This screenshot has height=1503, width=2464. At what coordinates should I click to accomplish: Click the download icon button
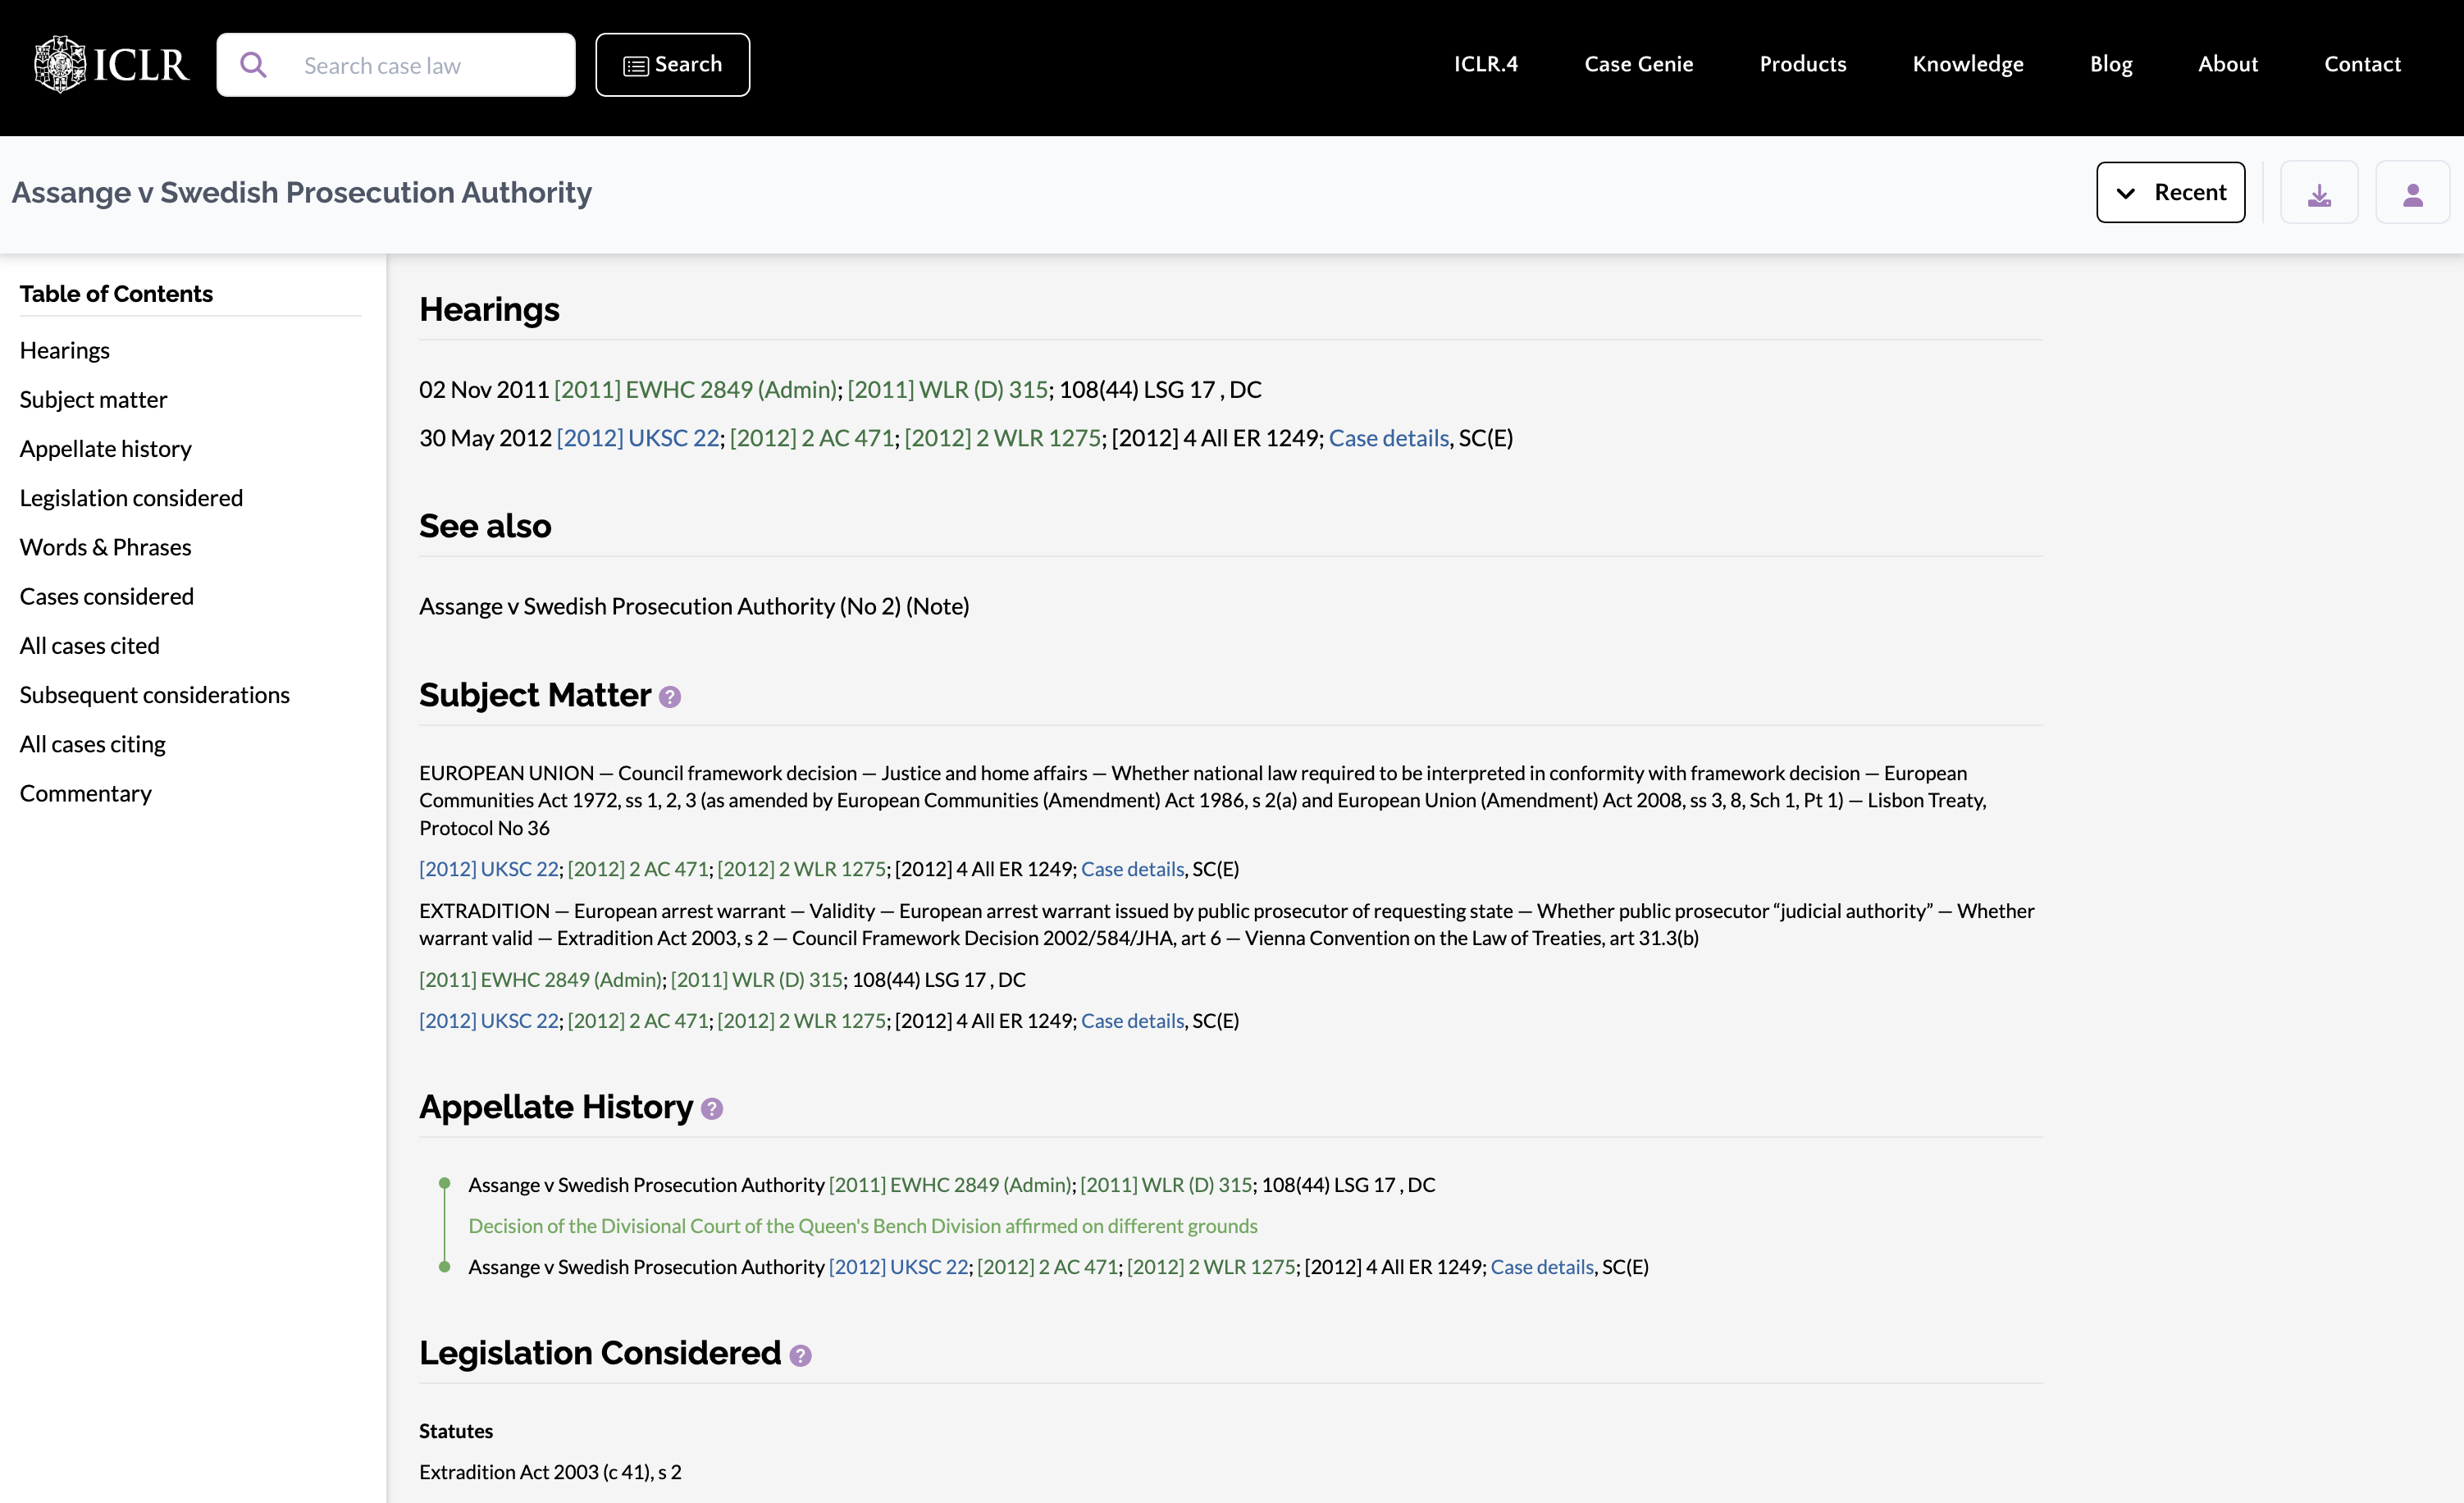(x=2319, y=193)
